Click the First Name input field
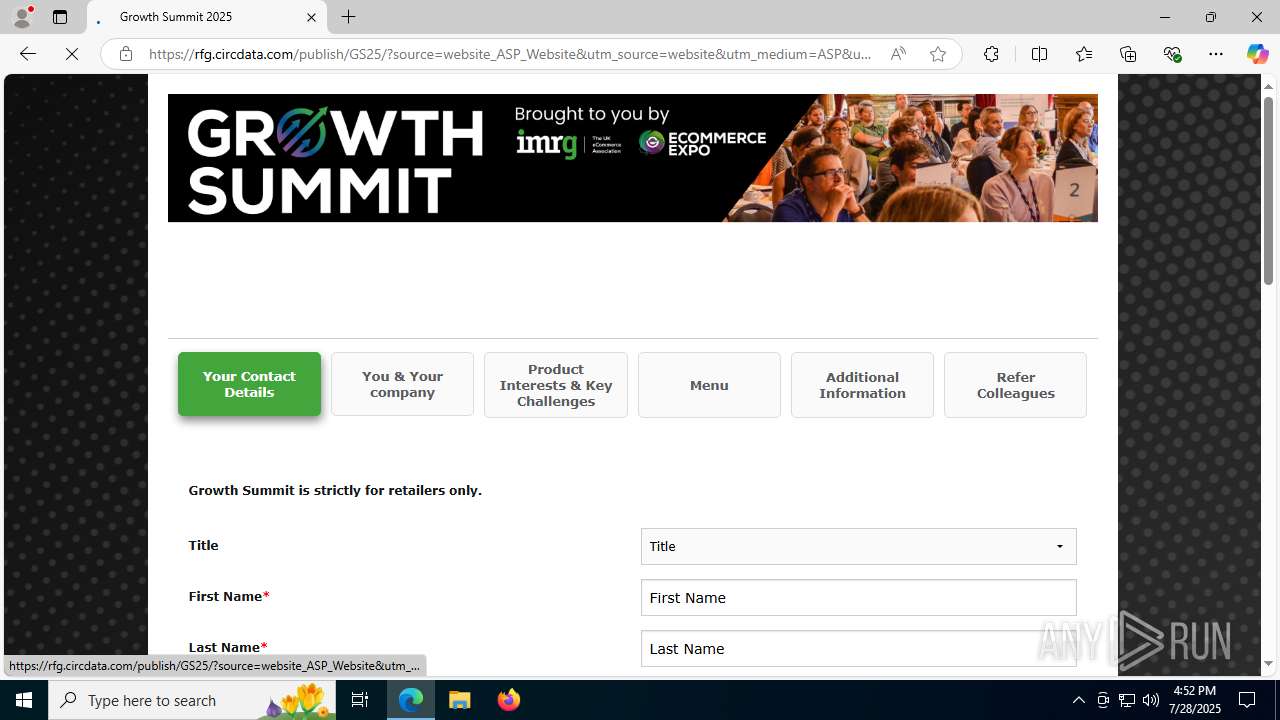1280x720 pixels. pyautogui.click(x=858, y=597)
